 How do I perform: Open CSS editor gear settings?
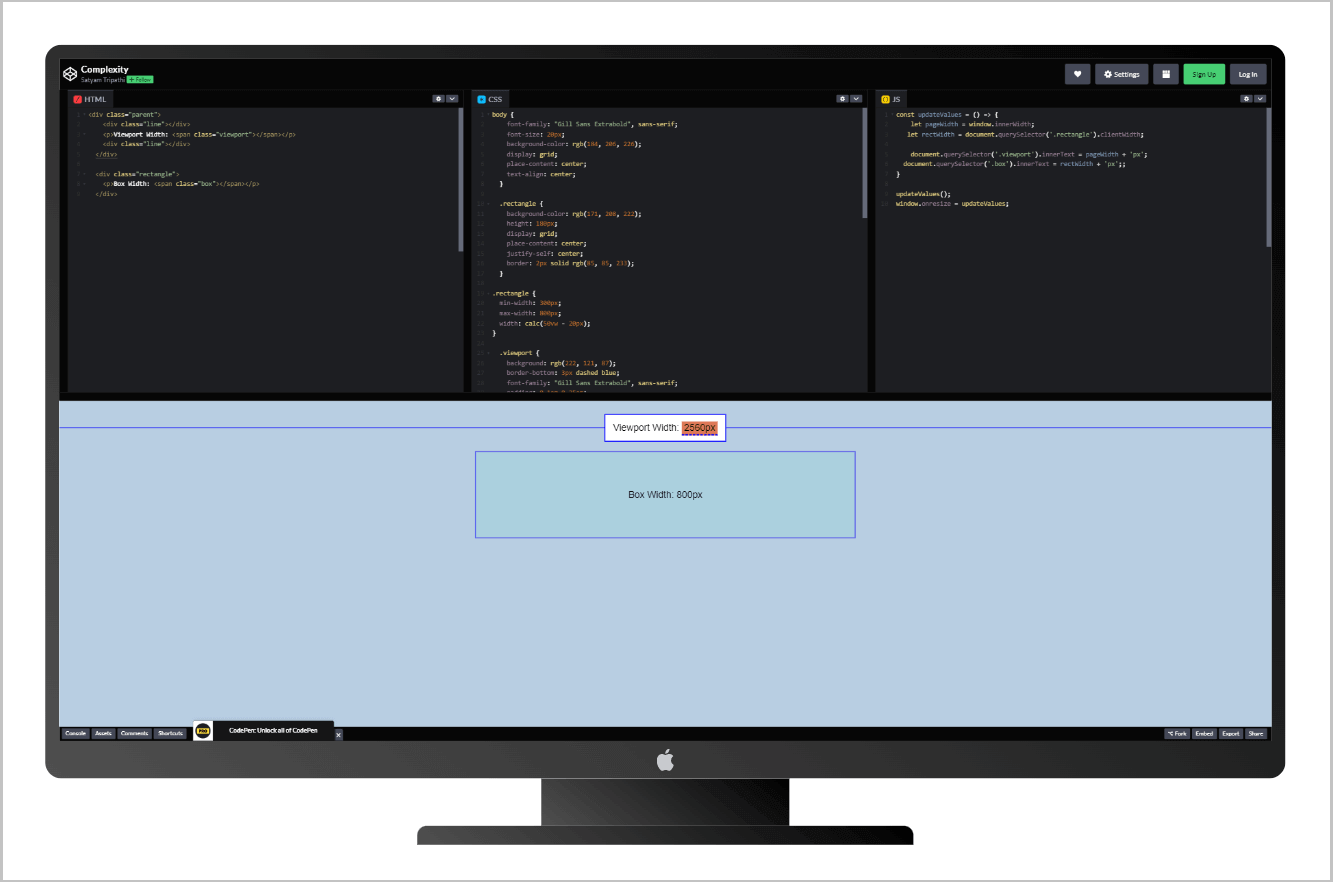click(842, 99)
